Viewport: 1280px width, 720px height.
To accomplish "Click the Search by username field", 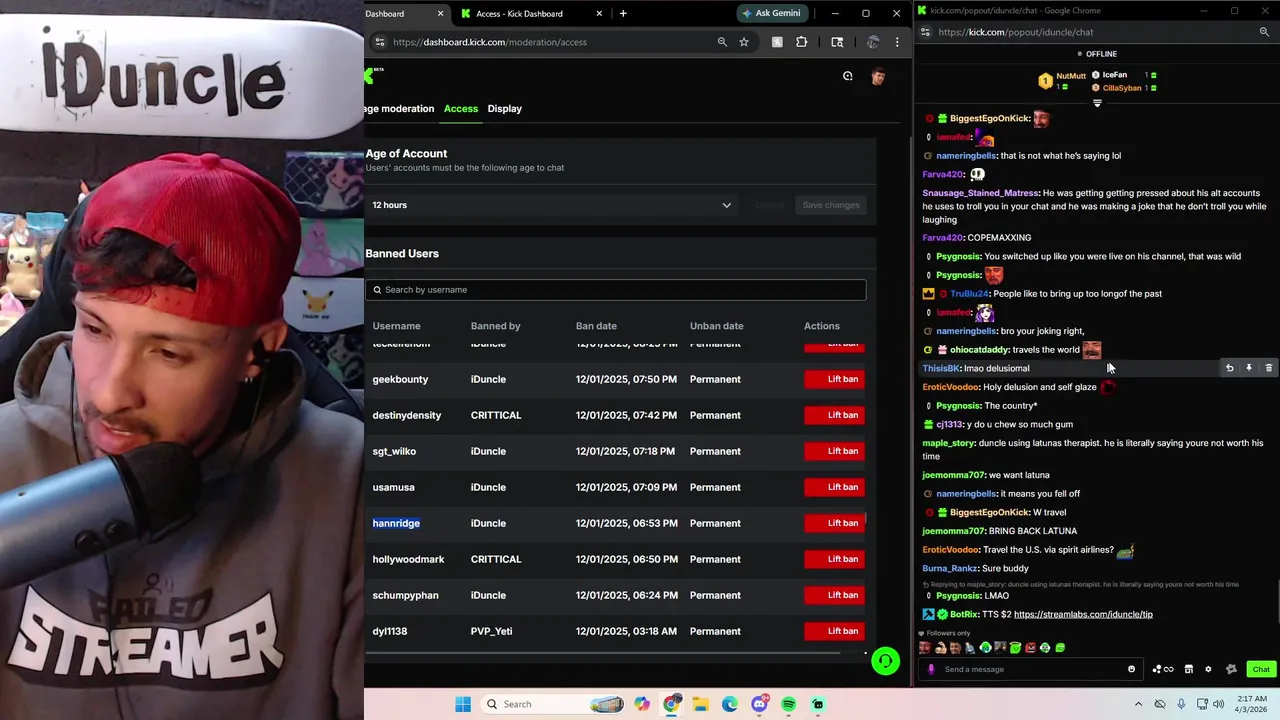I will 616,290.
